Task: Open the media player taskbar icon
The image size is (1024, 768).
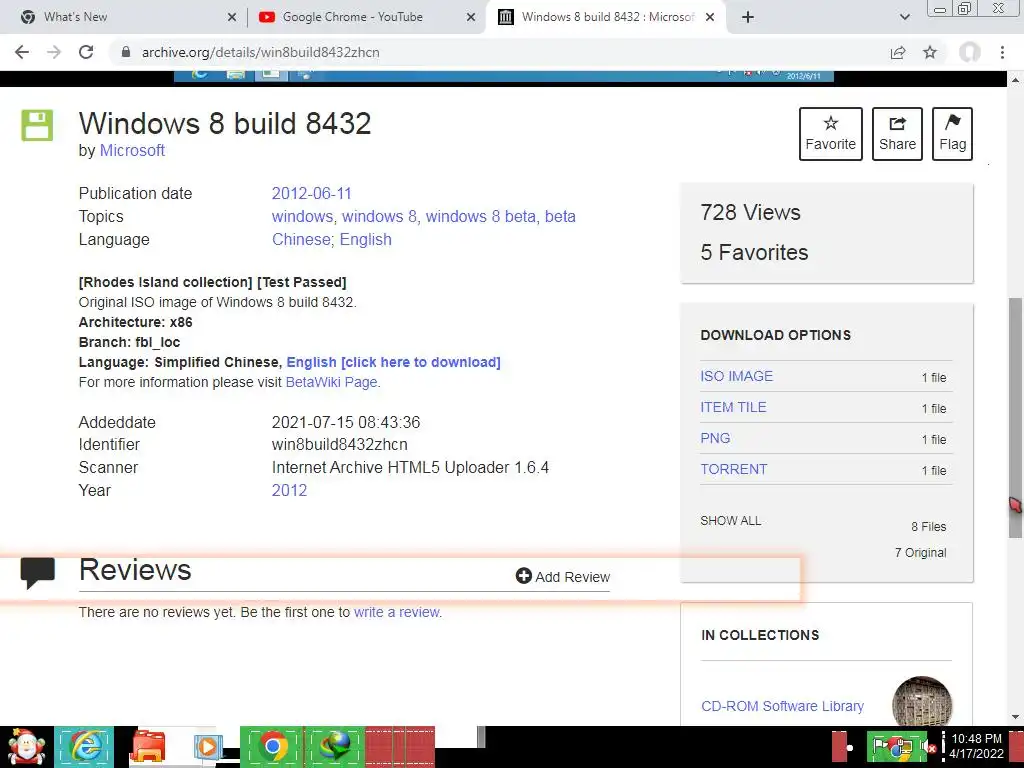Action: click(x=208, y=746)
